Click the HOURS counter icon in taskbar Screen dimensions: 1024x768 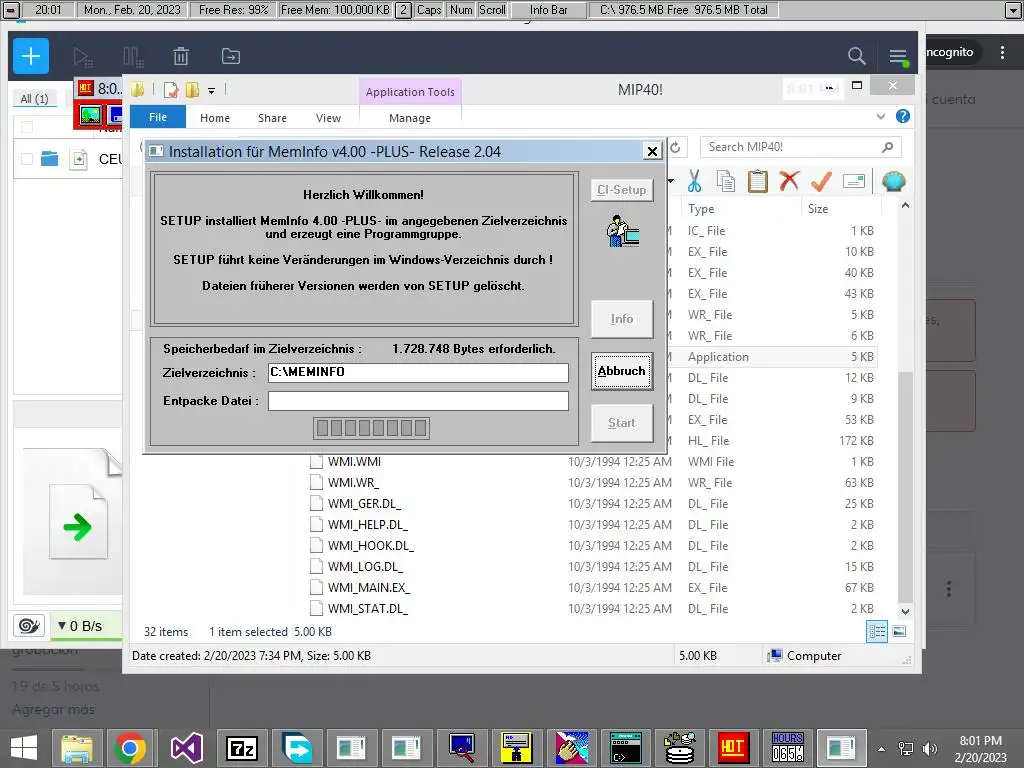pos(788,748)
